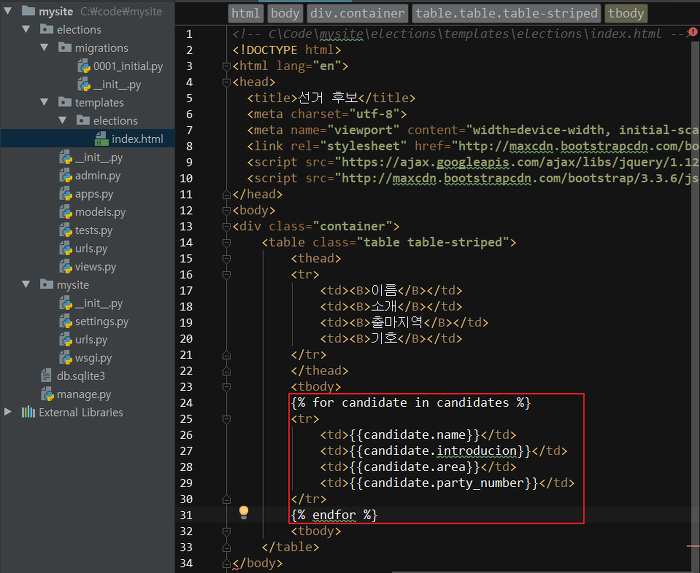Select the table.table.table-striped breadcrumb
This screenshot has height=573, width=700.
click(x=506, y=13)
